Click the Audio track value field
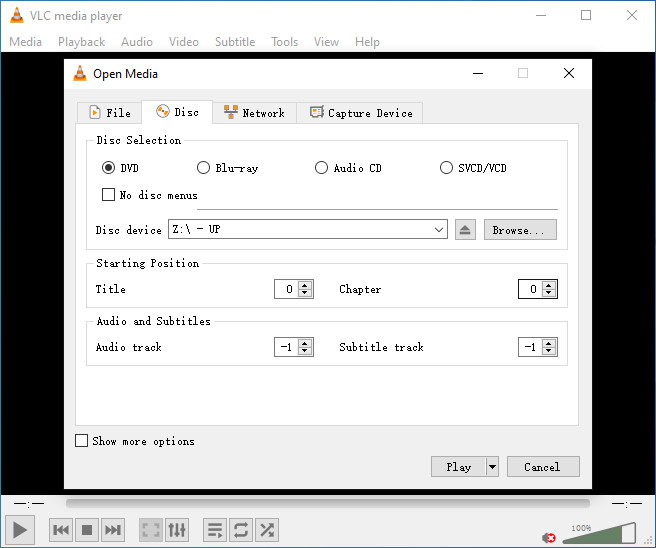Viewport: 656px width, 548px height. (x=285, y=347)
